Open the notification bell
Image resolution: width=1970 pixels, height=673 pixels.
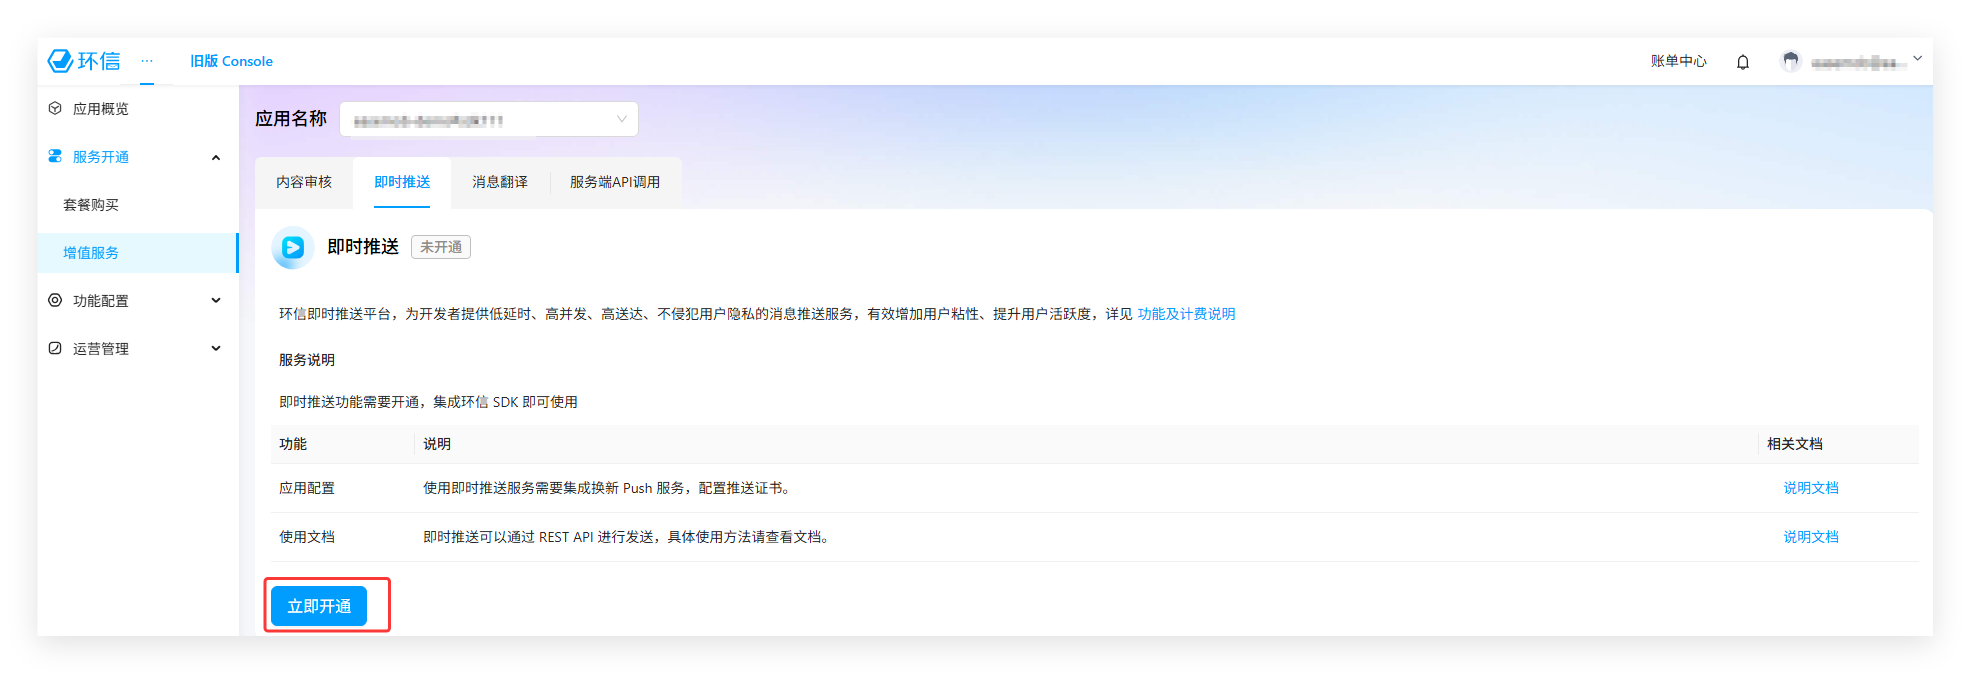(x=1743, y=62)
